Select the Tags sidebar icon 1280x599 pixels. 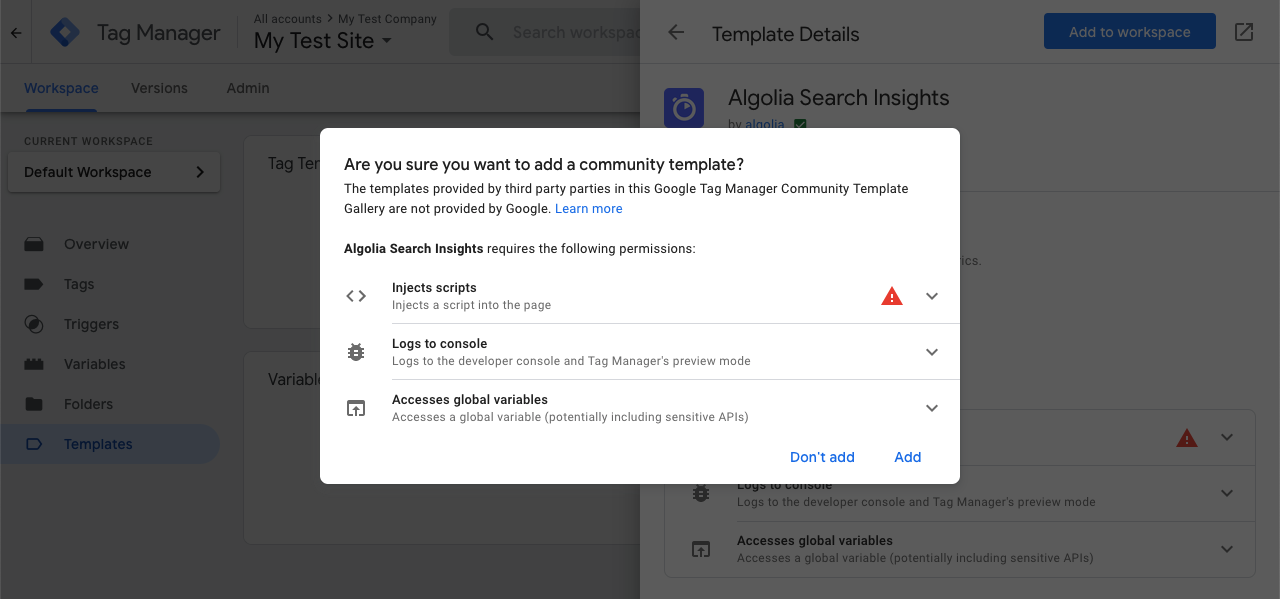point(35,284)
